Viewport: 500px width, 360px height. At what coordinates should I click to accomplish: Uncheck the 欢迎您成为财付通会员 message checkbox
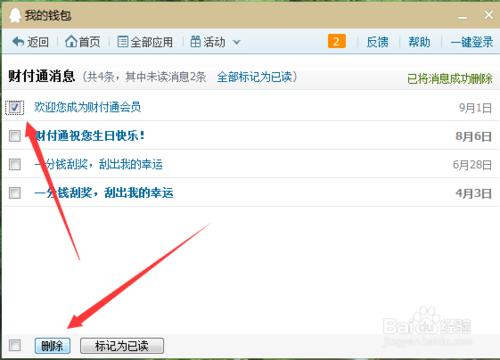pyautogui.click(x=15, y=107)
